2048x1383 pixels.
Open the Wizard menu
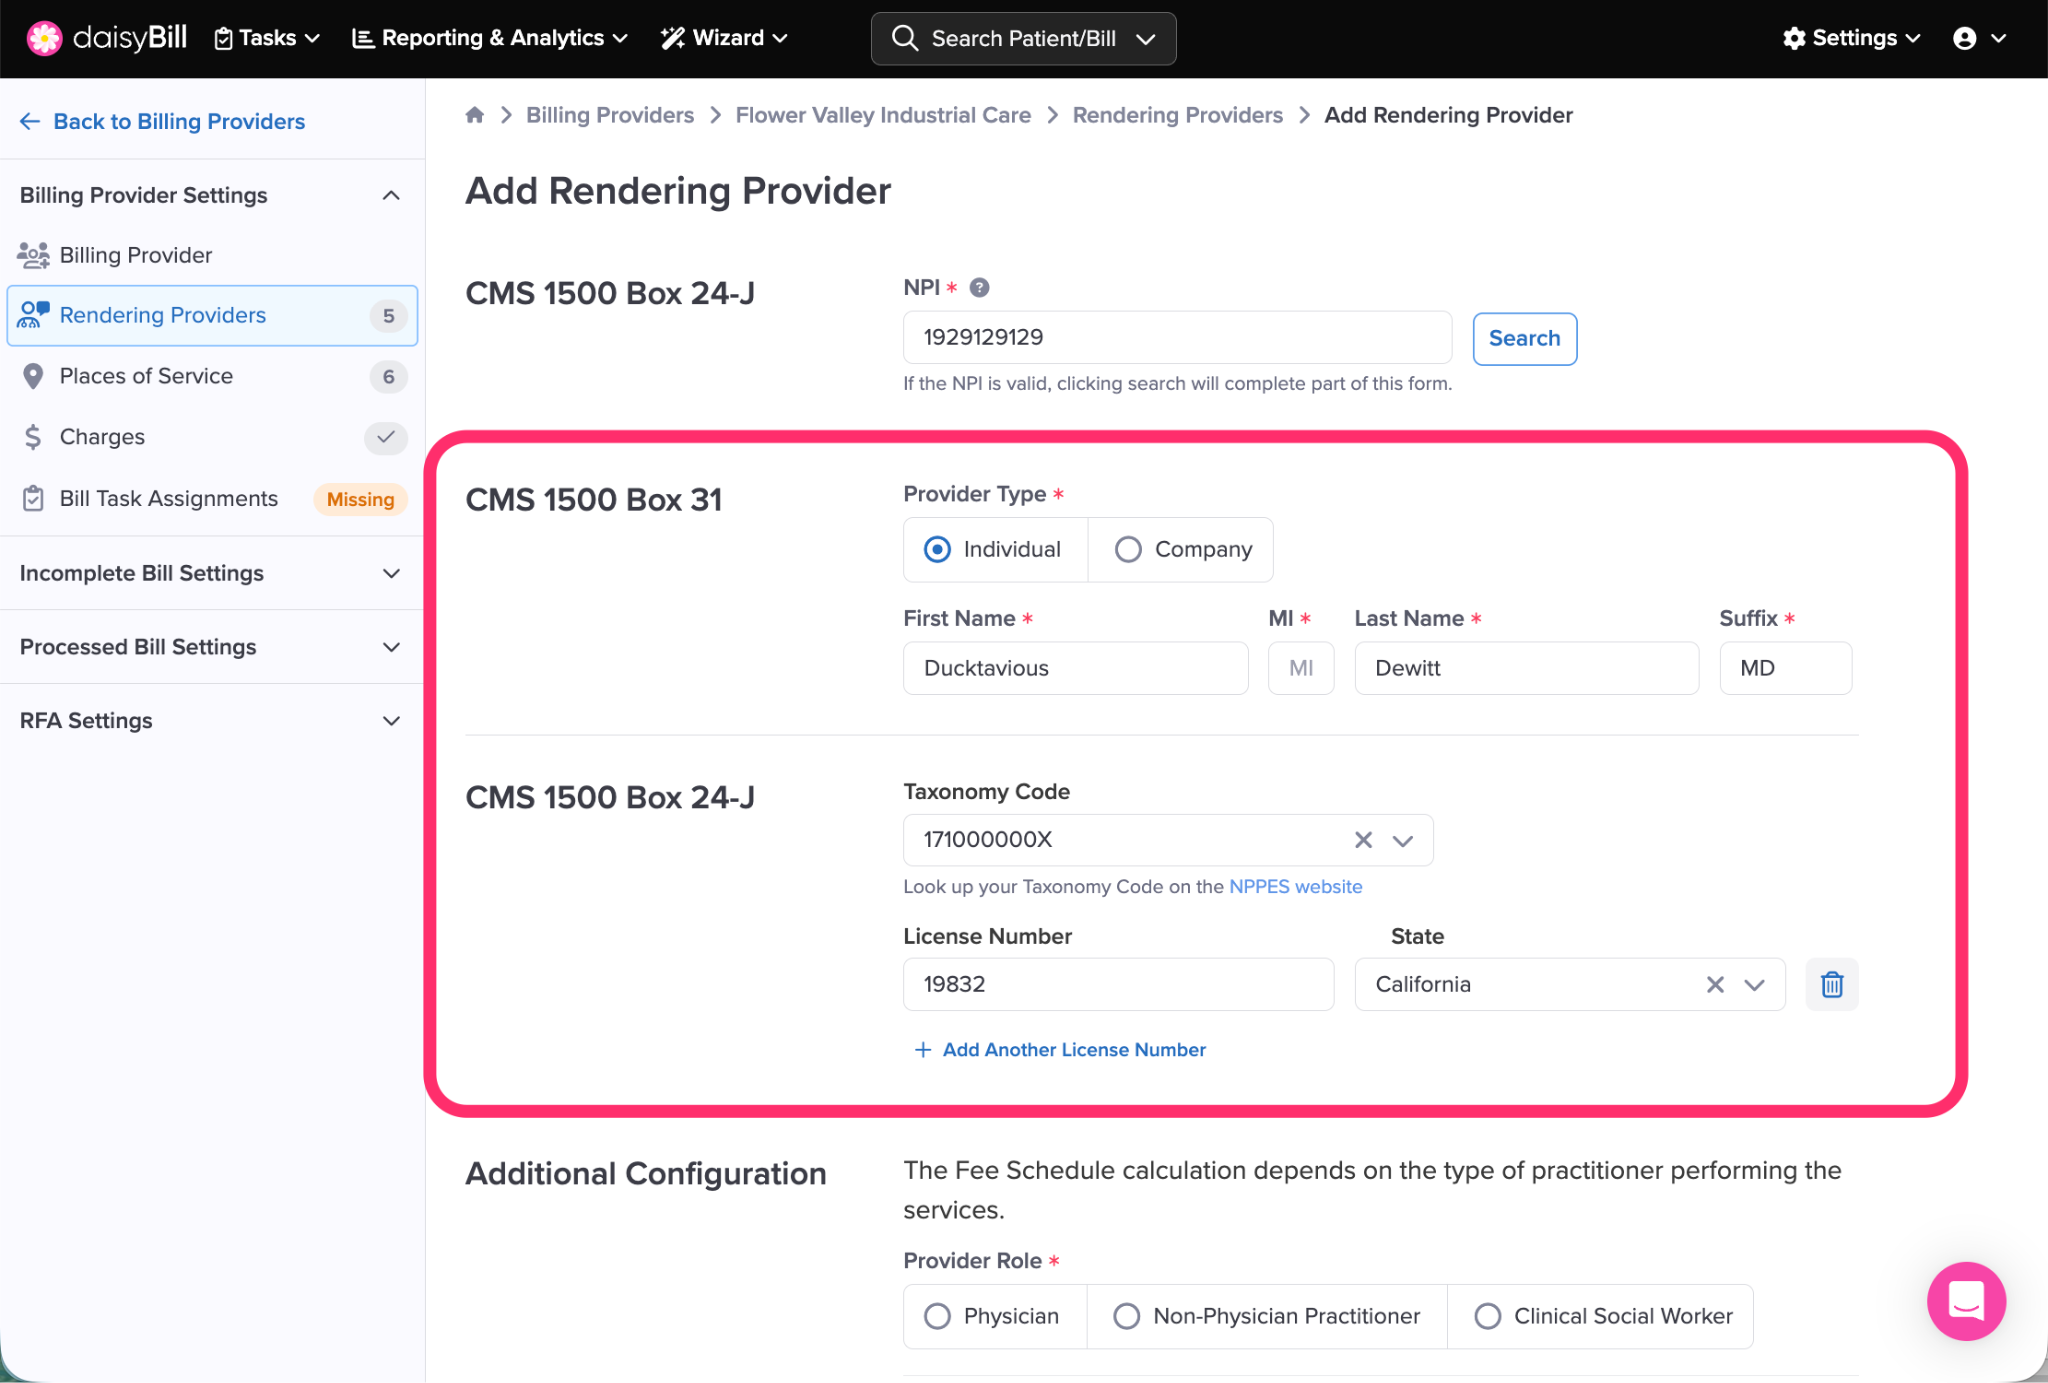724,38
